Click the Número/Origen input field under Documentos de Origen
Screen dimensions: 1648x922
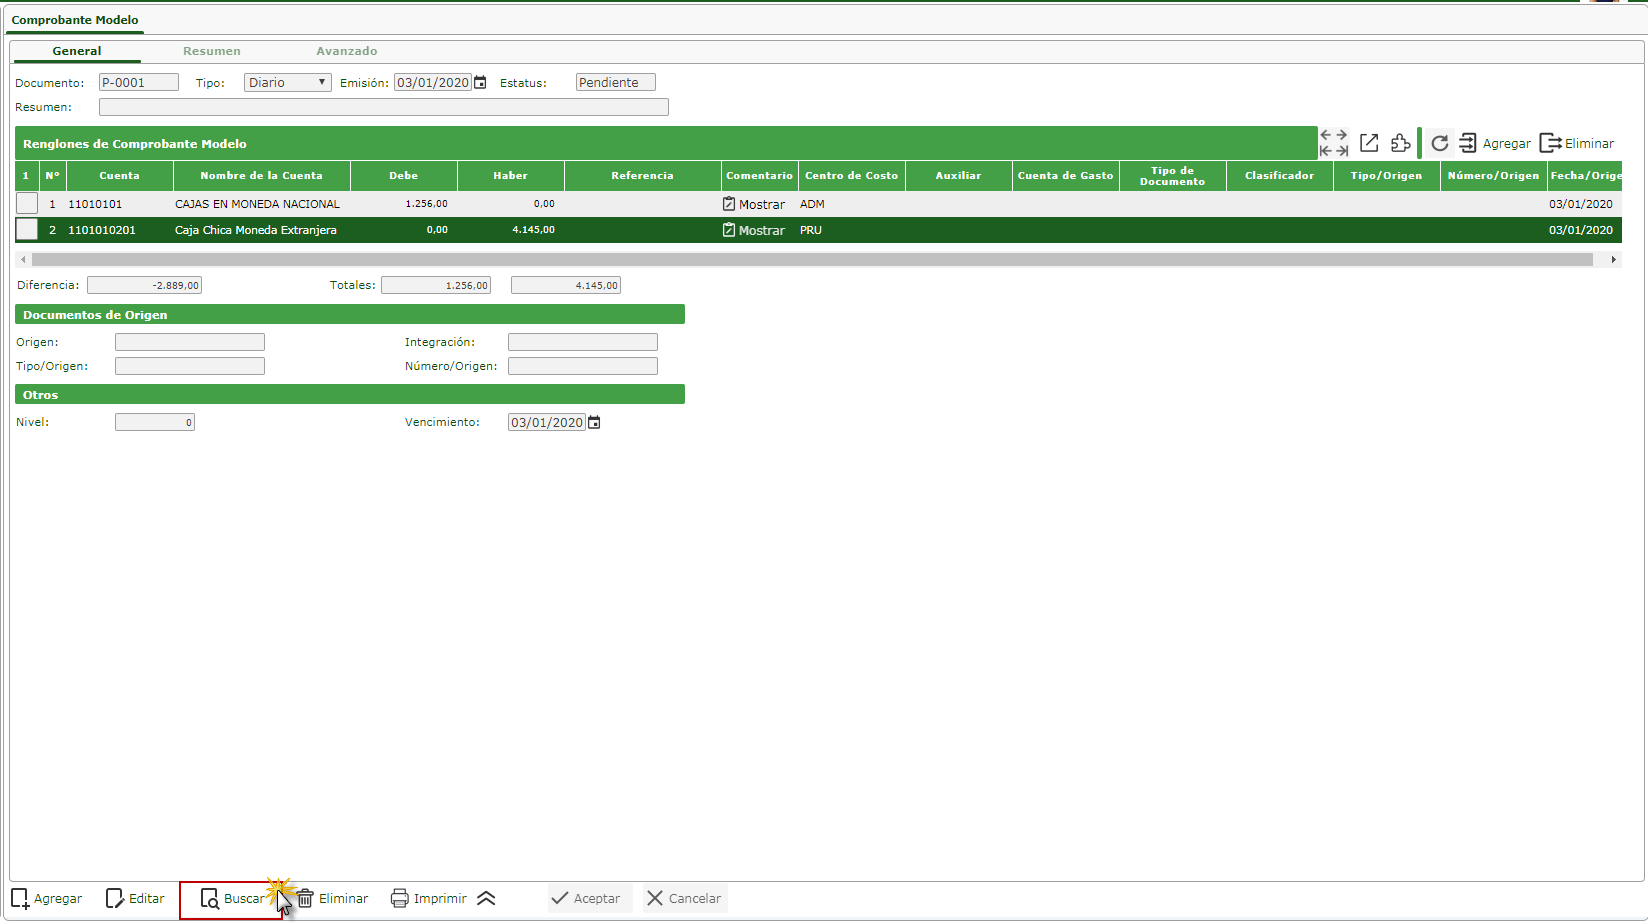pyautogui.click(x=583, y=366)
